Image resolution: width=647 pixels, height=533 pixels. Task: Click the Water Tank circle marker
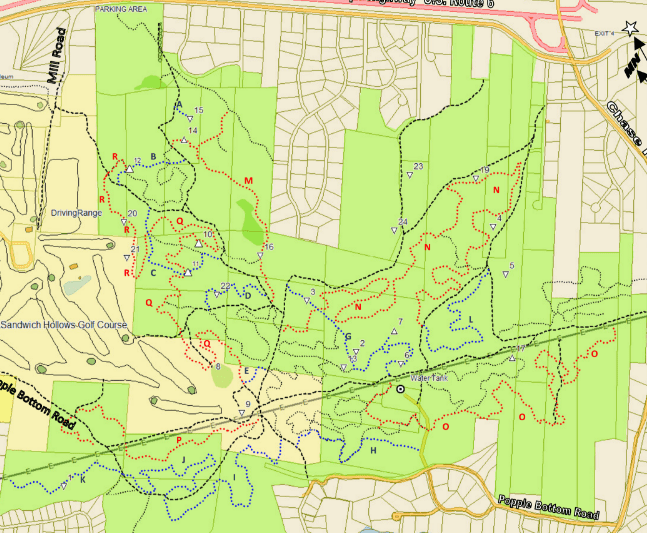click(x=400, y=389)
